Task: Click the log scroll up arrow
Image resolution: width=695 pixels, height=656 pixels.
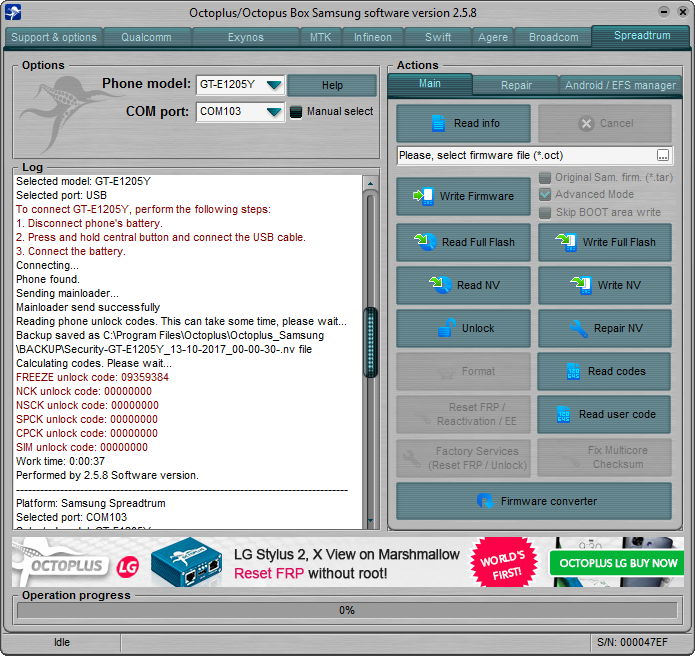Action: (x=370, y=183)
